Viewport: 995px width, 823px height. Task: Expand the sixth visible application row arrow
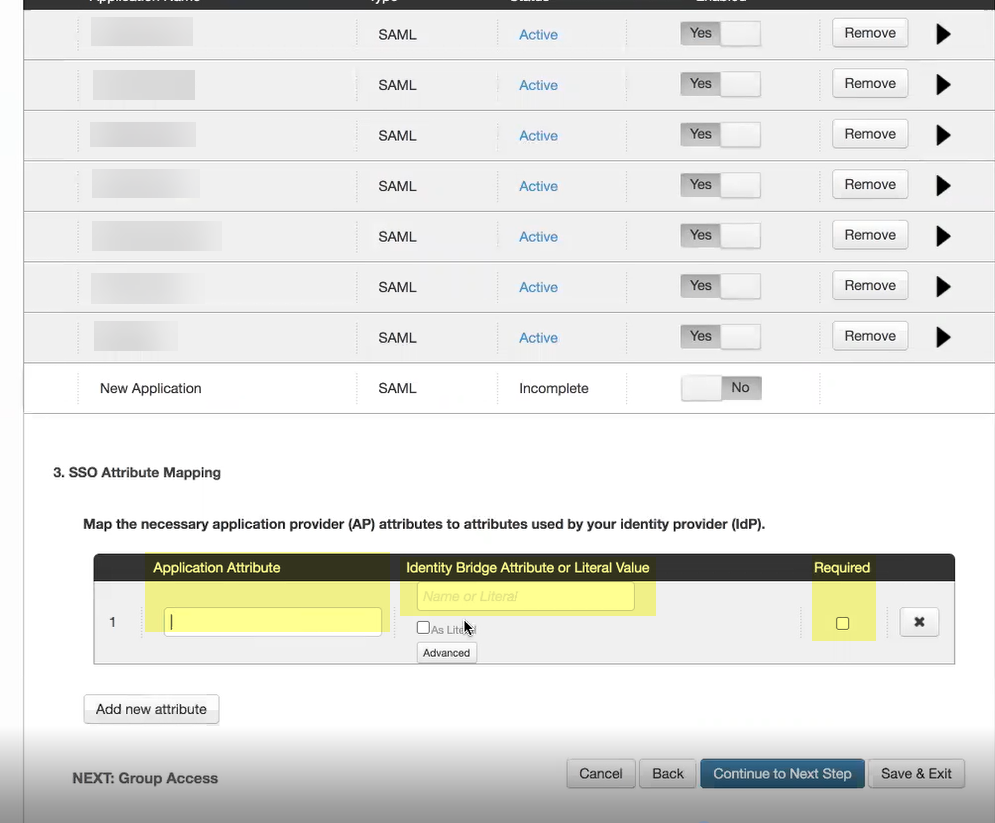coord(943,287)
